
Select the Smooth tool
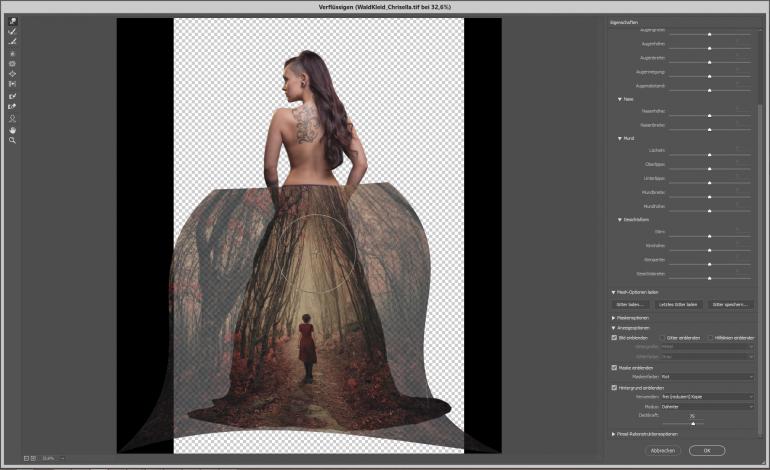12,42
